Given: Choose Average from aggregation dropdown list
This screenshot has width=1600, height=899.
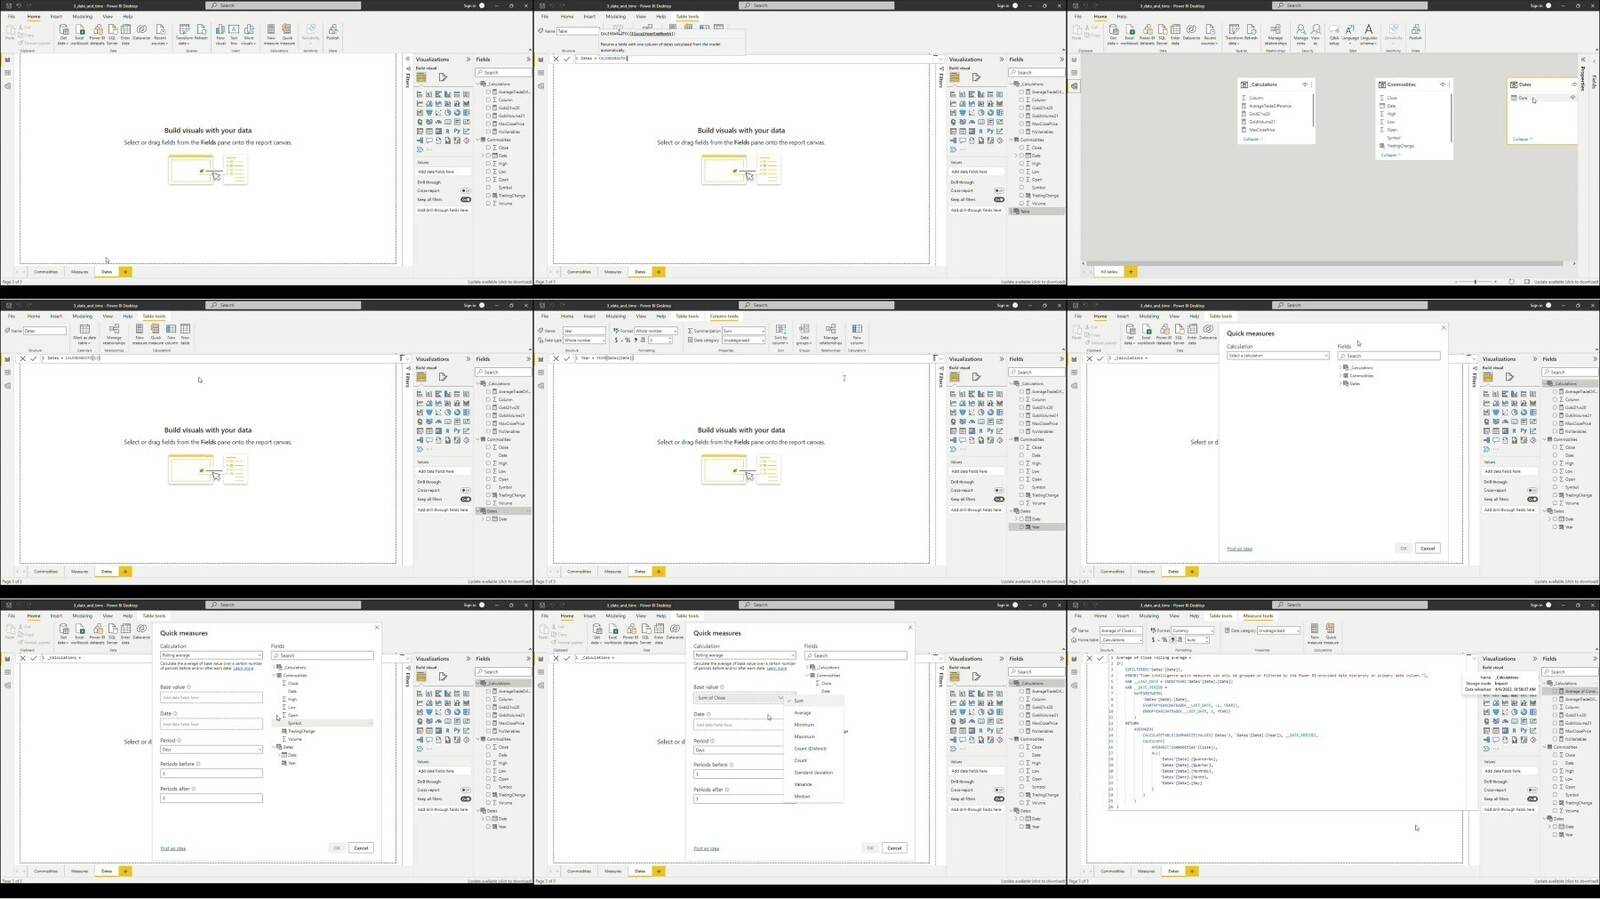Looking at the screenshot, I should pyautogui.click(x=802, y=713).
